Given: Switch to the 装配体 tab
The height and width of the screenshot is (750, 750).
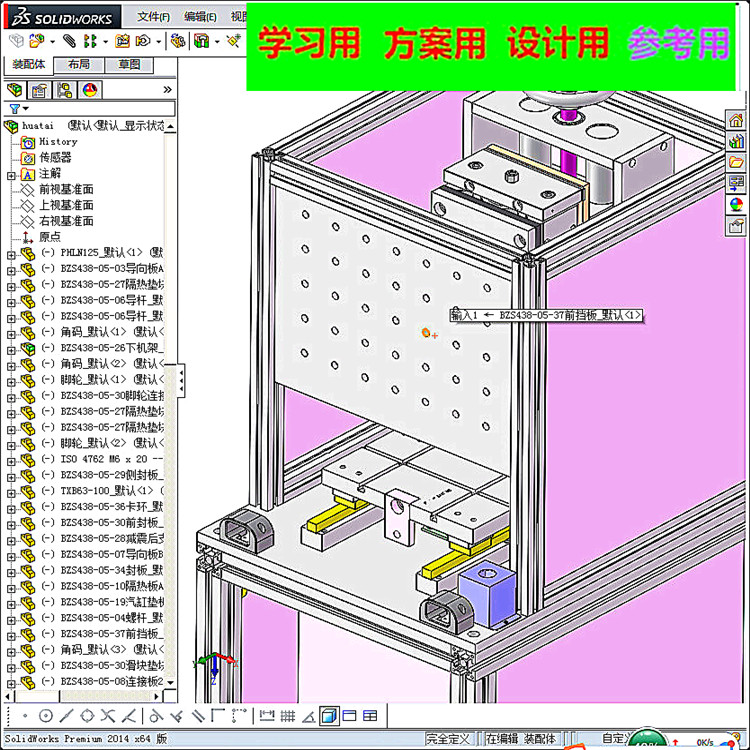Looking at the screenshot, I should click(28, 64).
